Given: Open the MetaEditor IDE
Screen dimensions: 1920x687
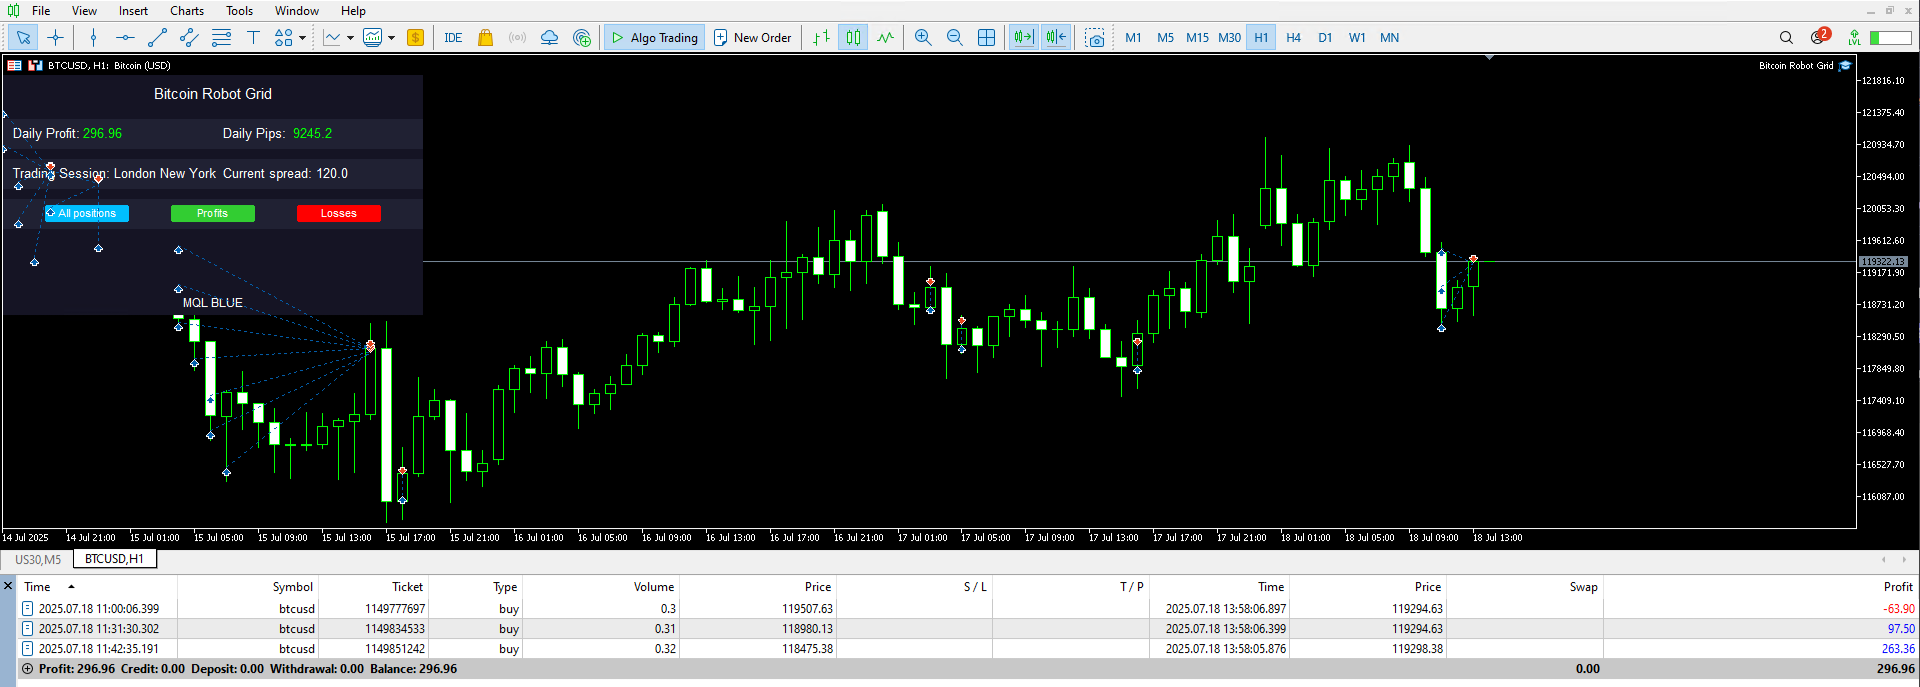Looking at the screenshot, I should pyautogui.click(x=453, y=38).
